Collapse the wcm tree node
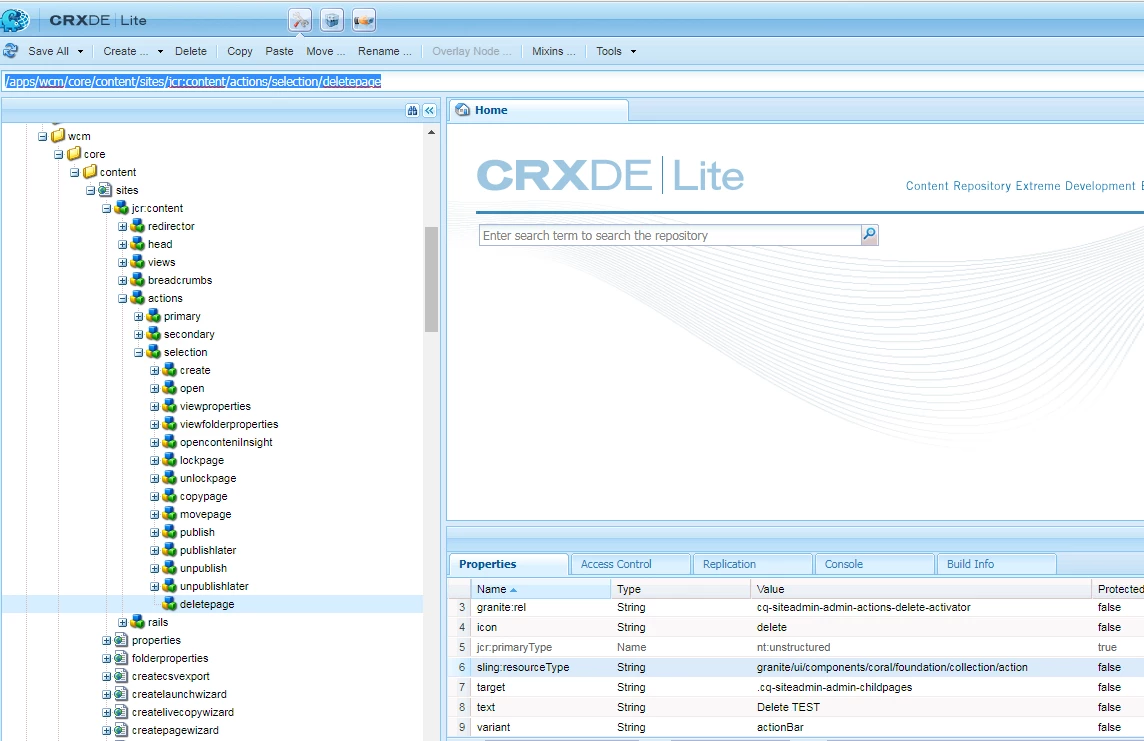The width and height of the screenshot is (1144, 741). click(42, 136)
